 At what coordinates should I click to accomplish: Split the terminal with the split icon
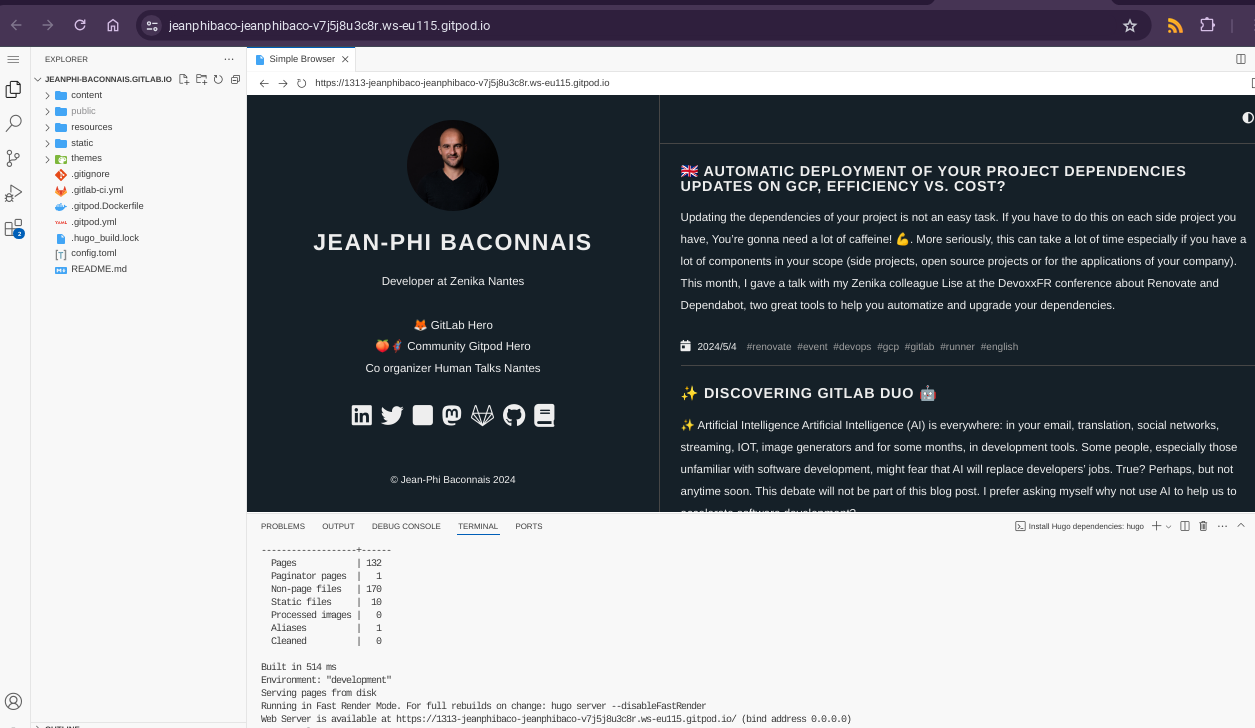point(1184,525)
